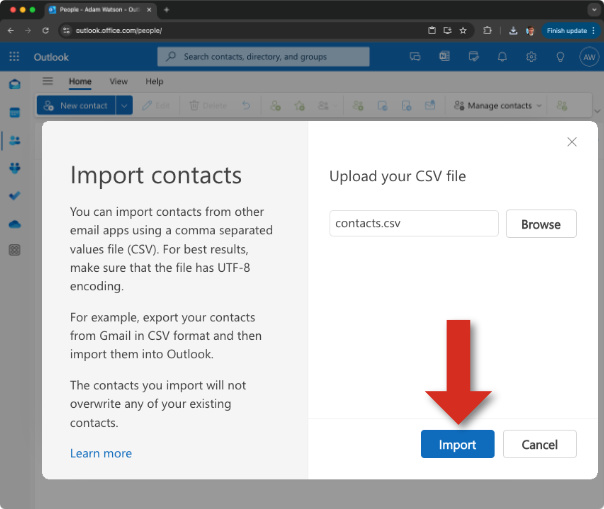Open Mail from the left sidebar
604x509 pixels.
click(15, 84)
